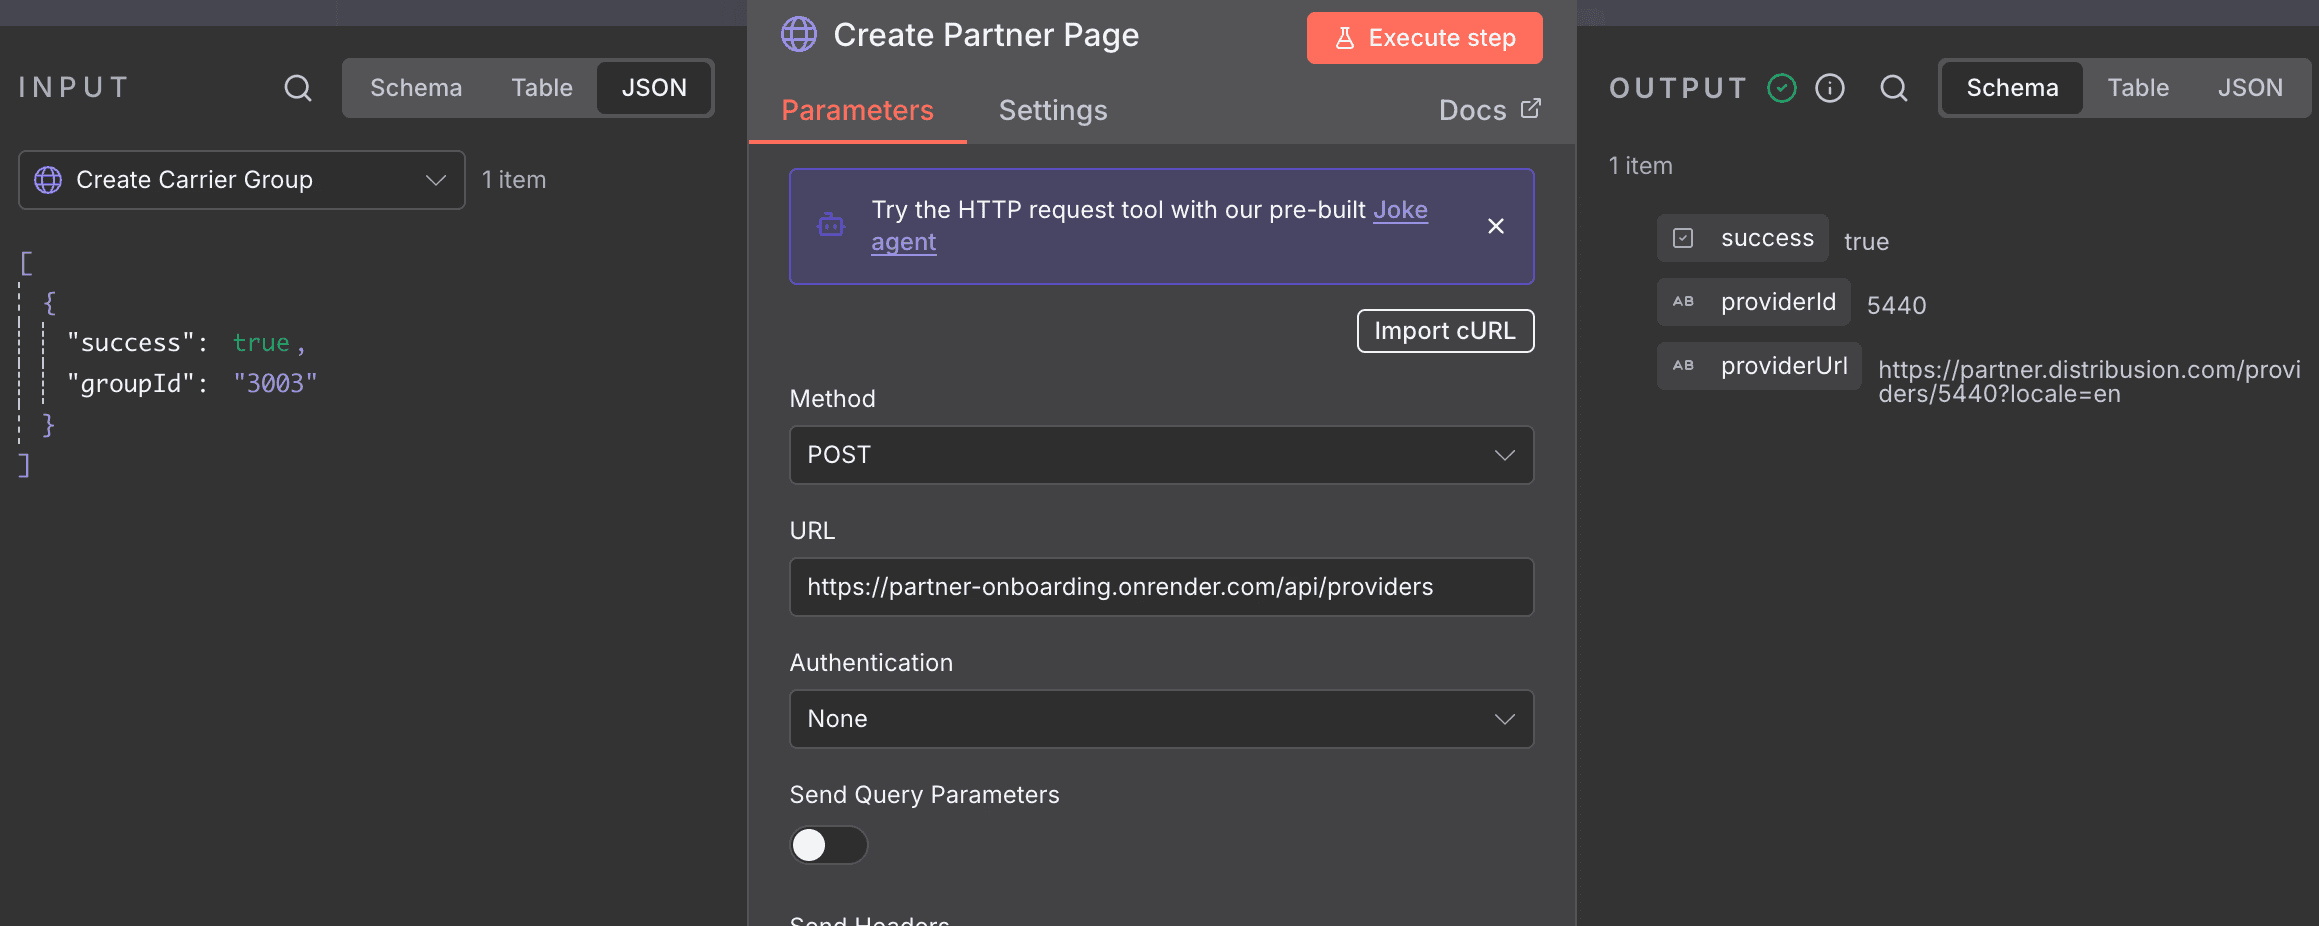Viewport: 2319px width, 926px height.
Task: Select the Parameters tab
Action: [857, 110]
